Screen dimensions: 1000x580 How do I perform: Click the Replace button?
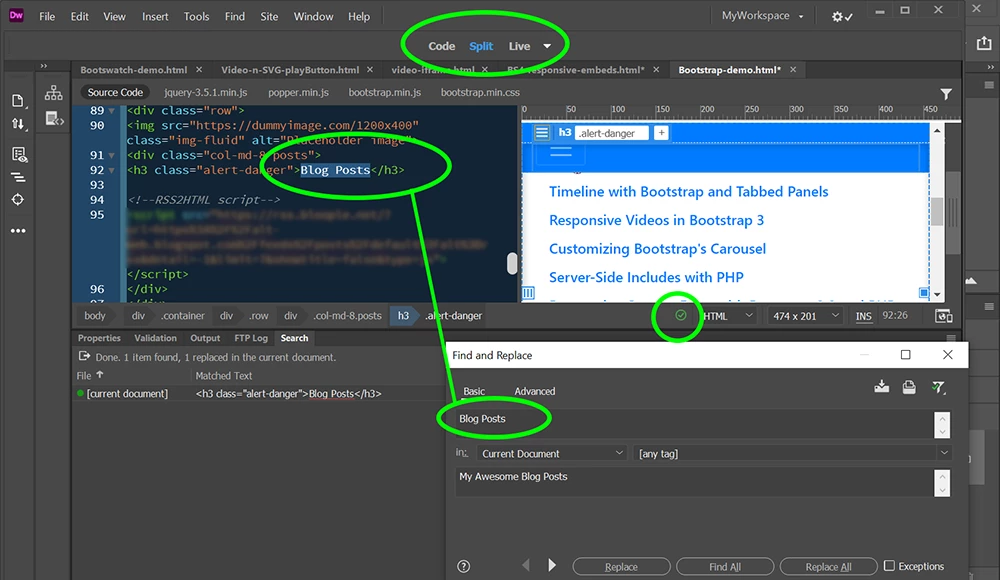[x=621, y=566]
